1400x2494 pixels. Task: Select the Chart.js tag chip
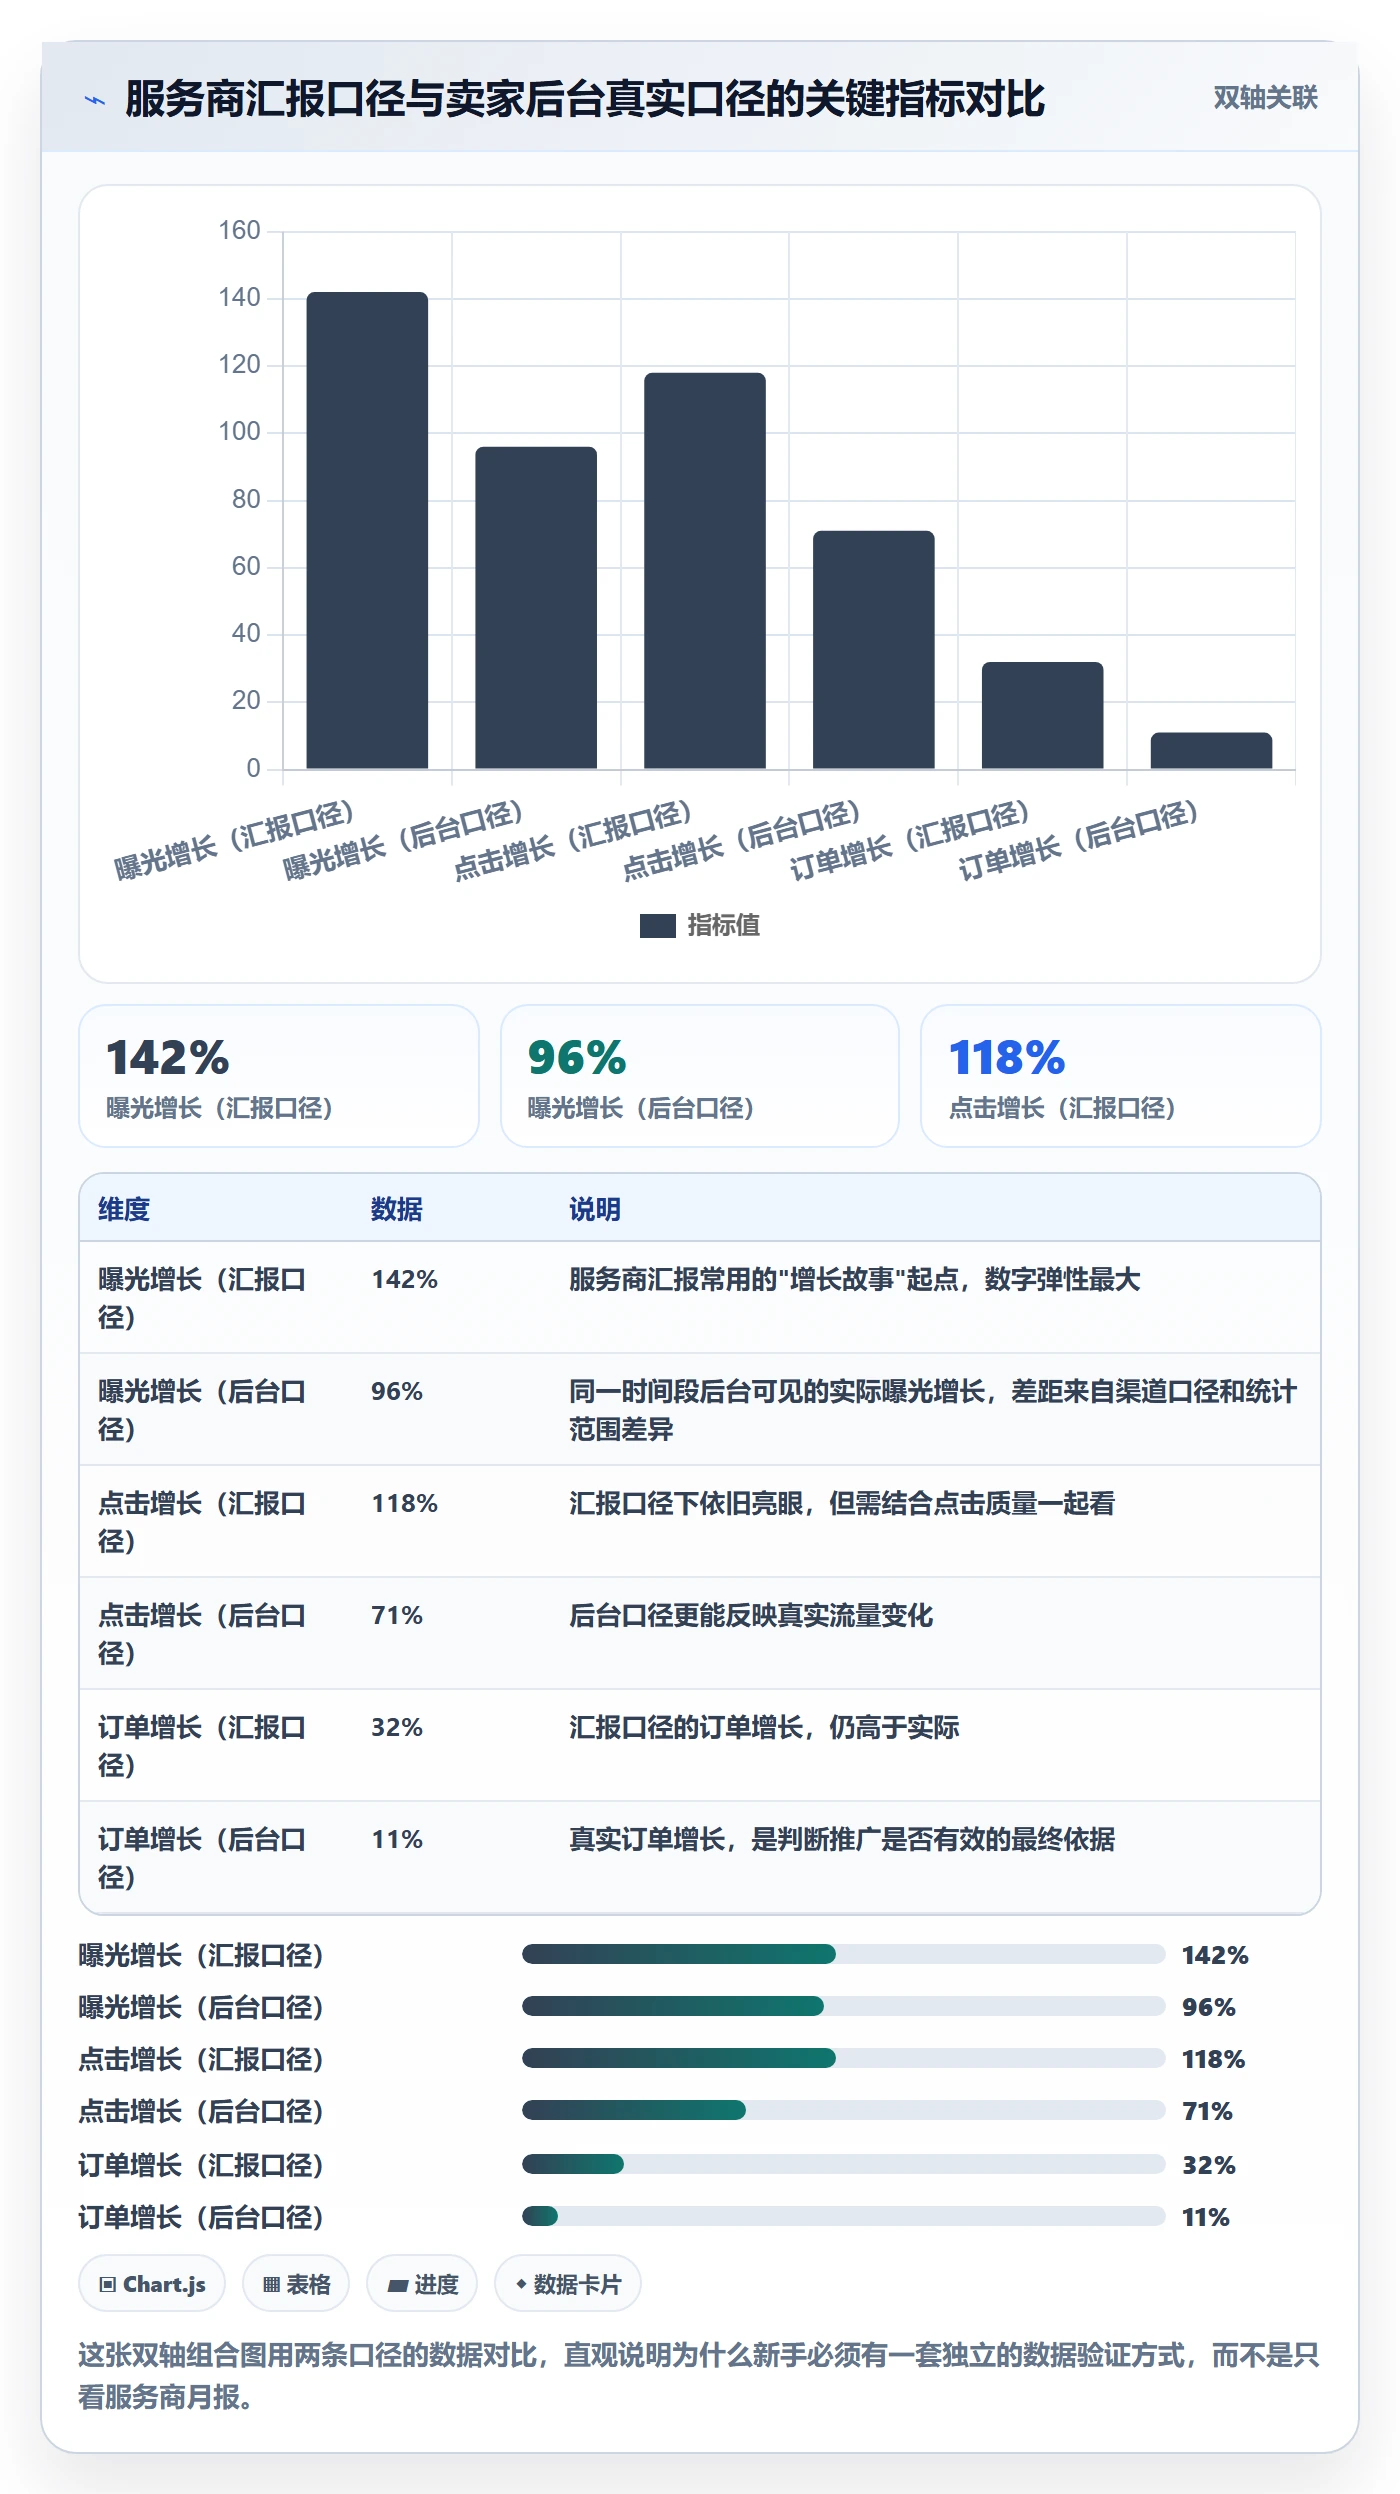152,2284
